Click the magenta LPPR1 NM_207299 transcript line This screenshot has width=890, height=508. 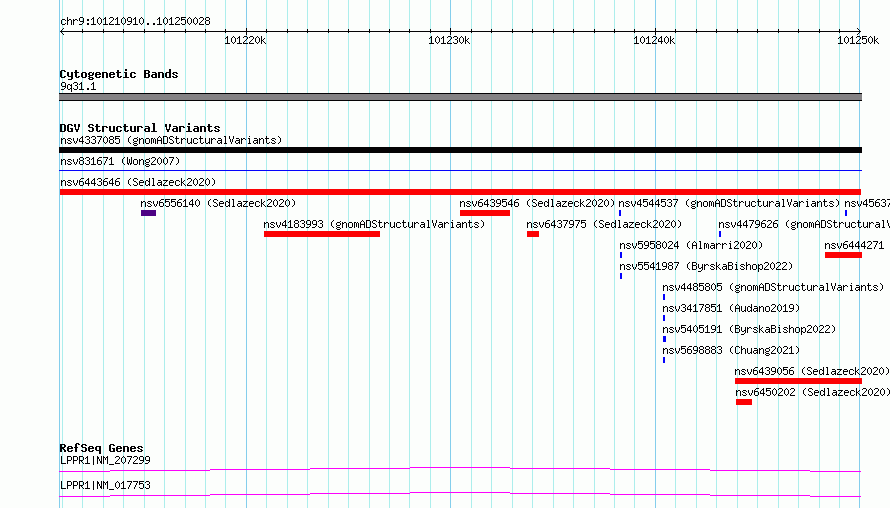460,469
